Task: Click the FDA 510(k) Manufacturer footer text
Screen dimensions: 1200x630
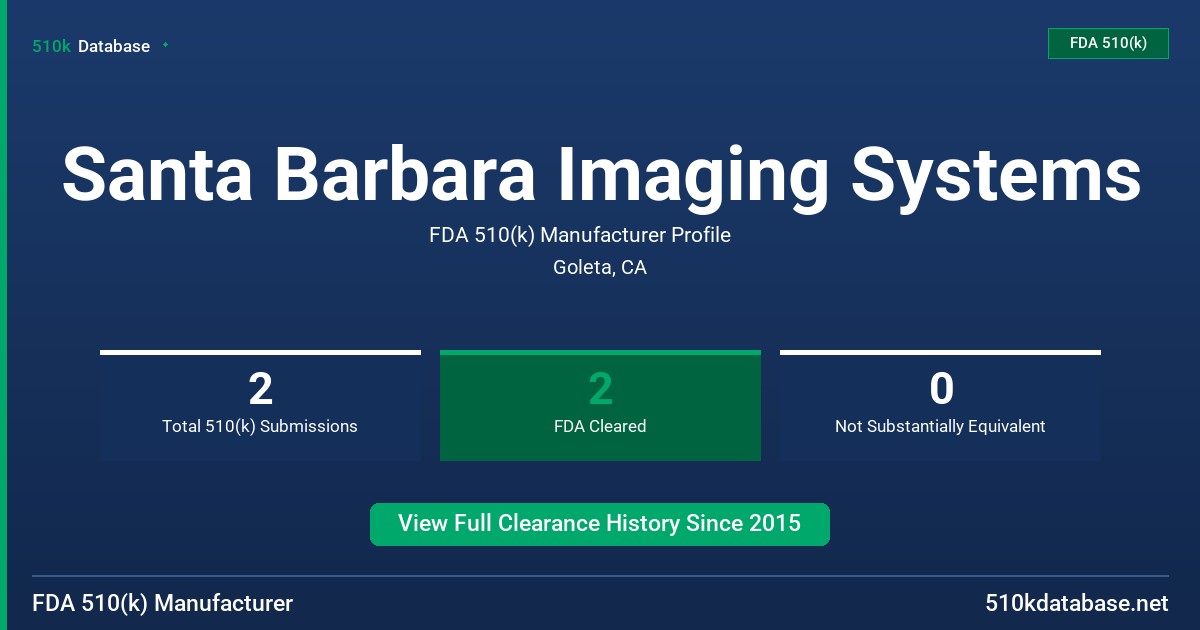Action: (163, 604)
